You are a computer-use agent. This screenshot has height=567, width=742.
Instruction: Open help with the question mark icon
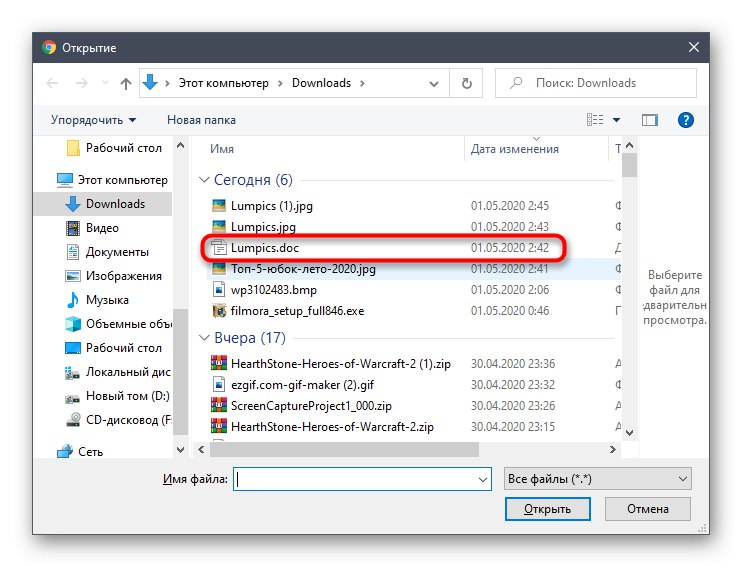tap(685, 120)
